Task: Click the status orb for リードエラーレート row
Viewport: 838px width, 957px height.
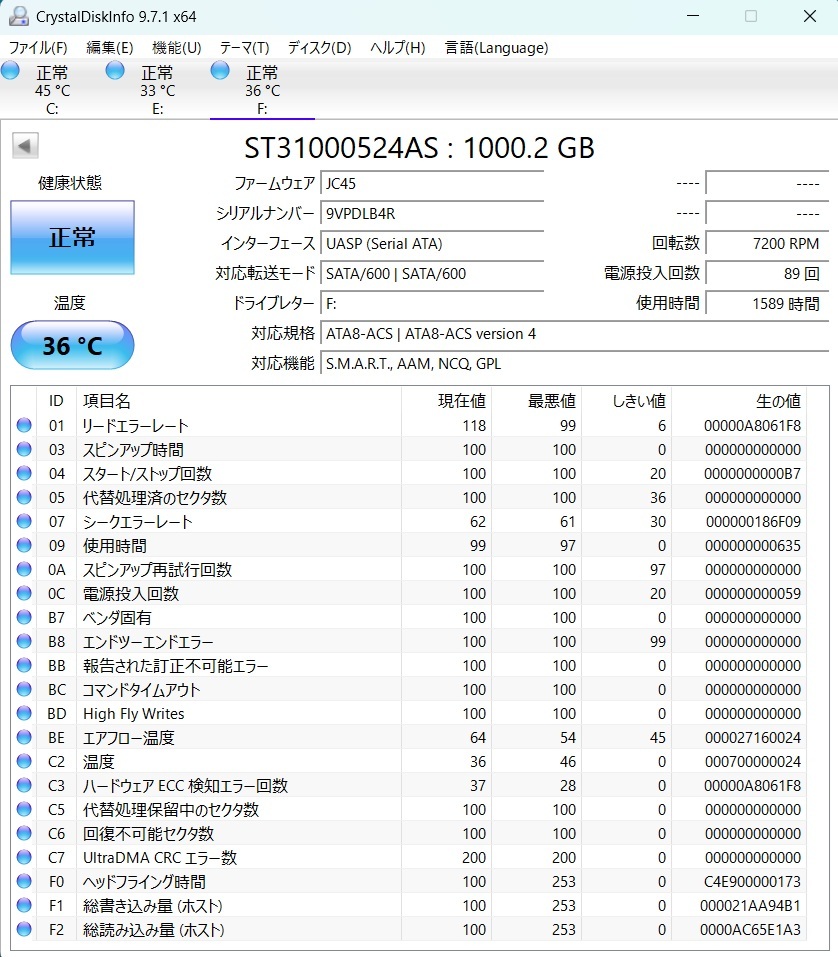Action: tap(24, 426)
